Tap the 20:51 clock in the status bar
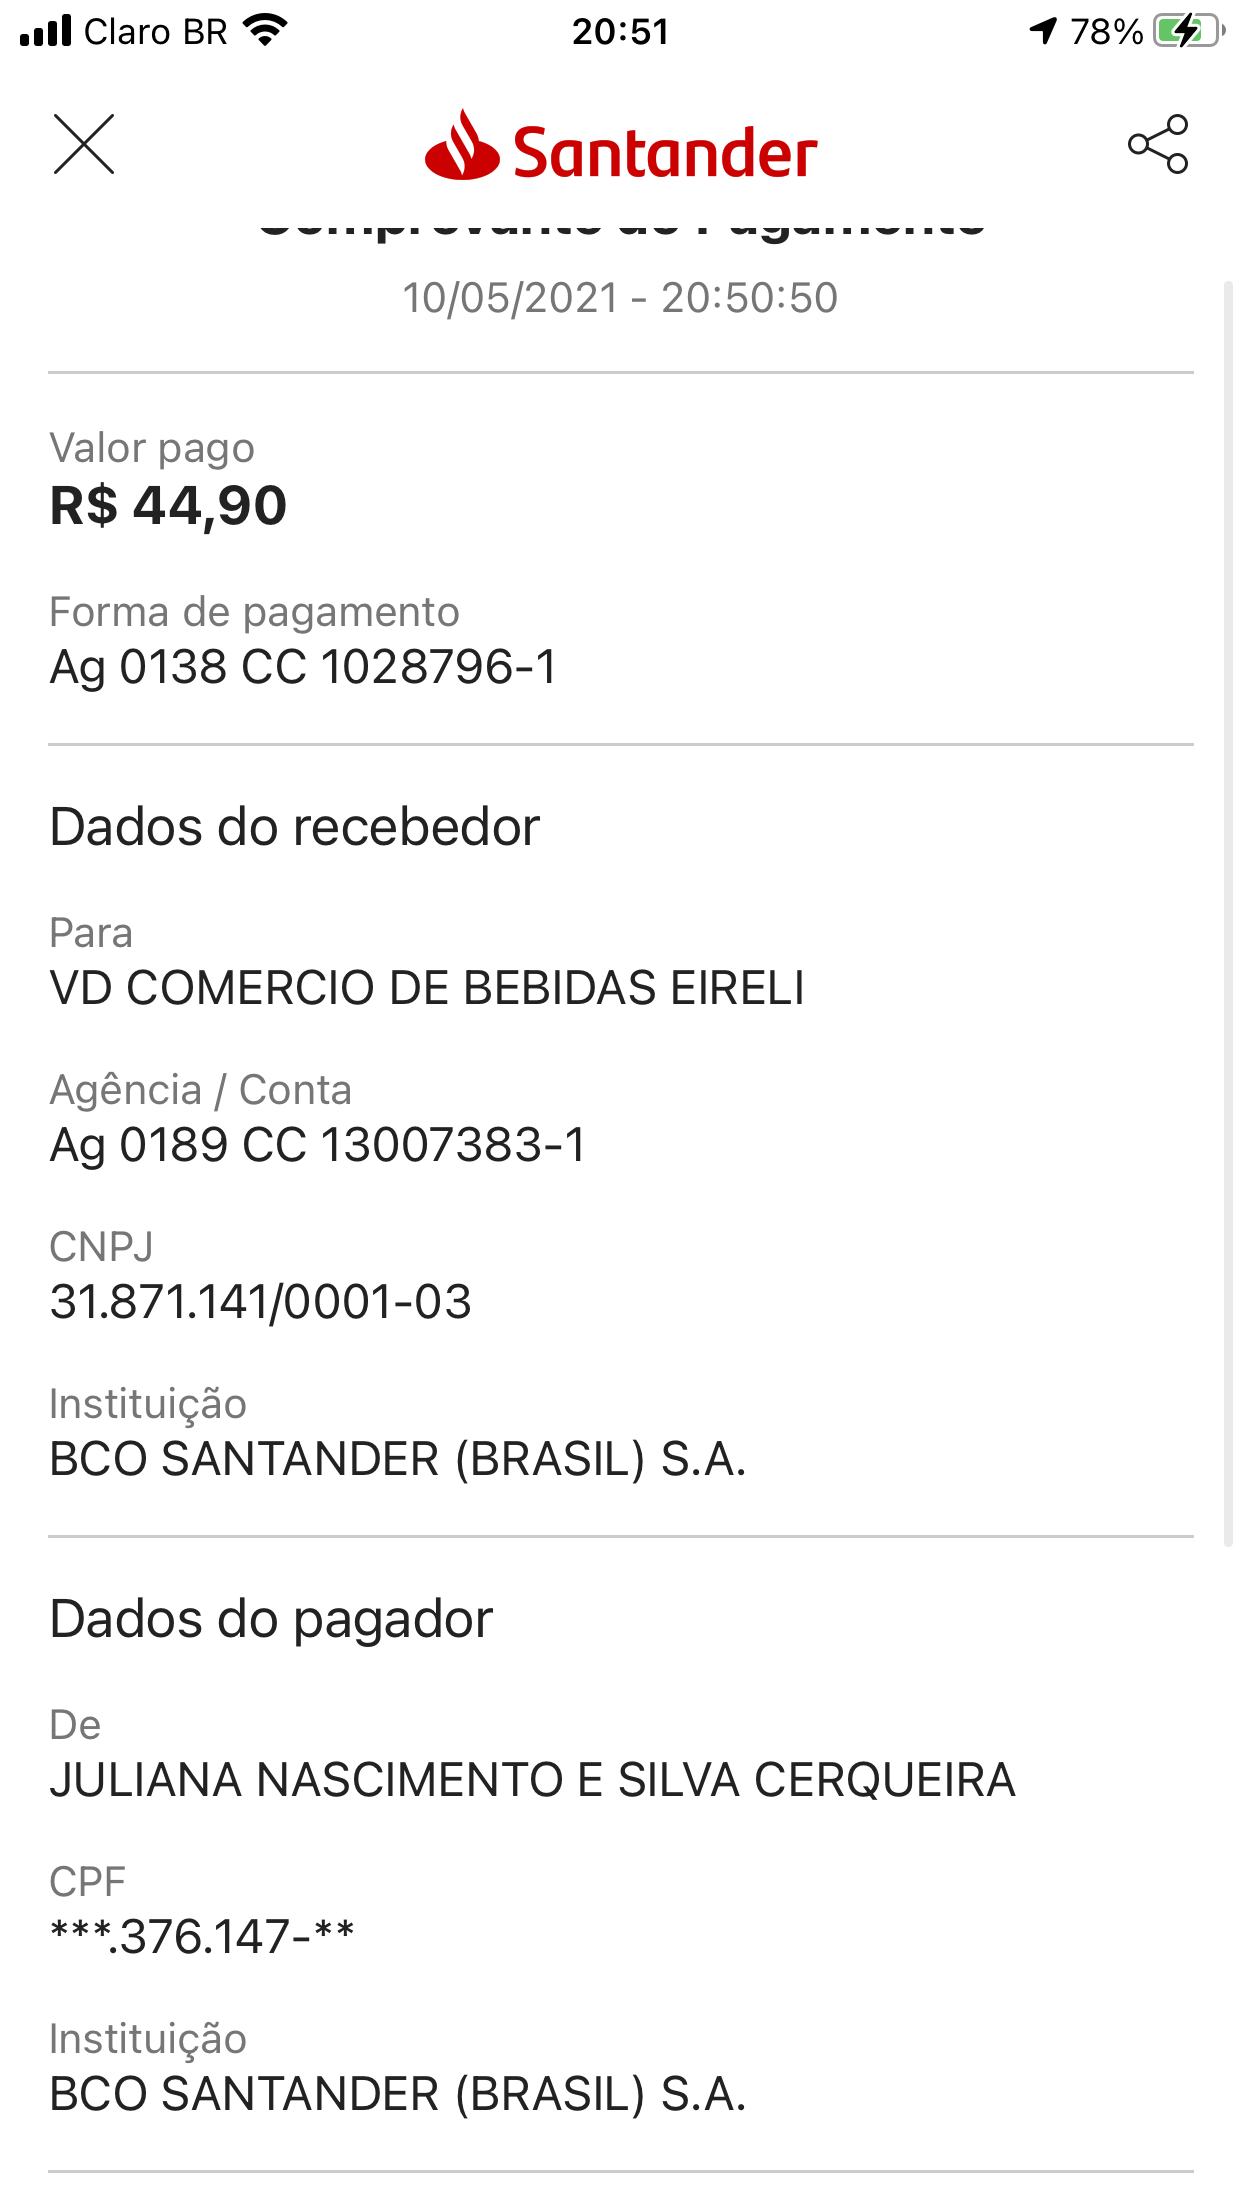Image resolution: width=1242 pixels, height=2208 pixels. [x=620, y=31]
